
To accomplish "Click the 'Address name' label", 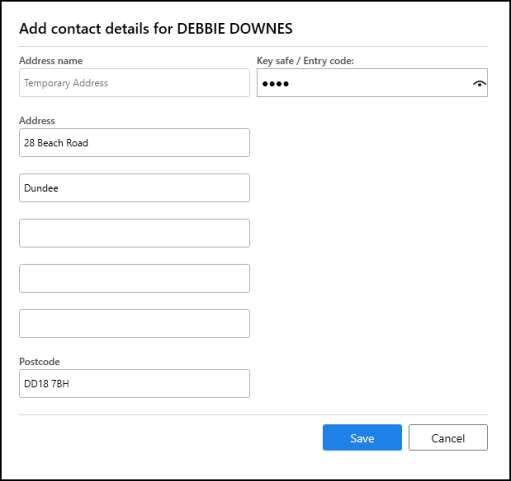I will [x=51, y=61].
